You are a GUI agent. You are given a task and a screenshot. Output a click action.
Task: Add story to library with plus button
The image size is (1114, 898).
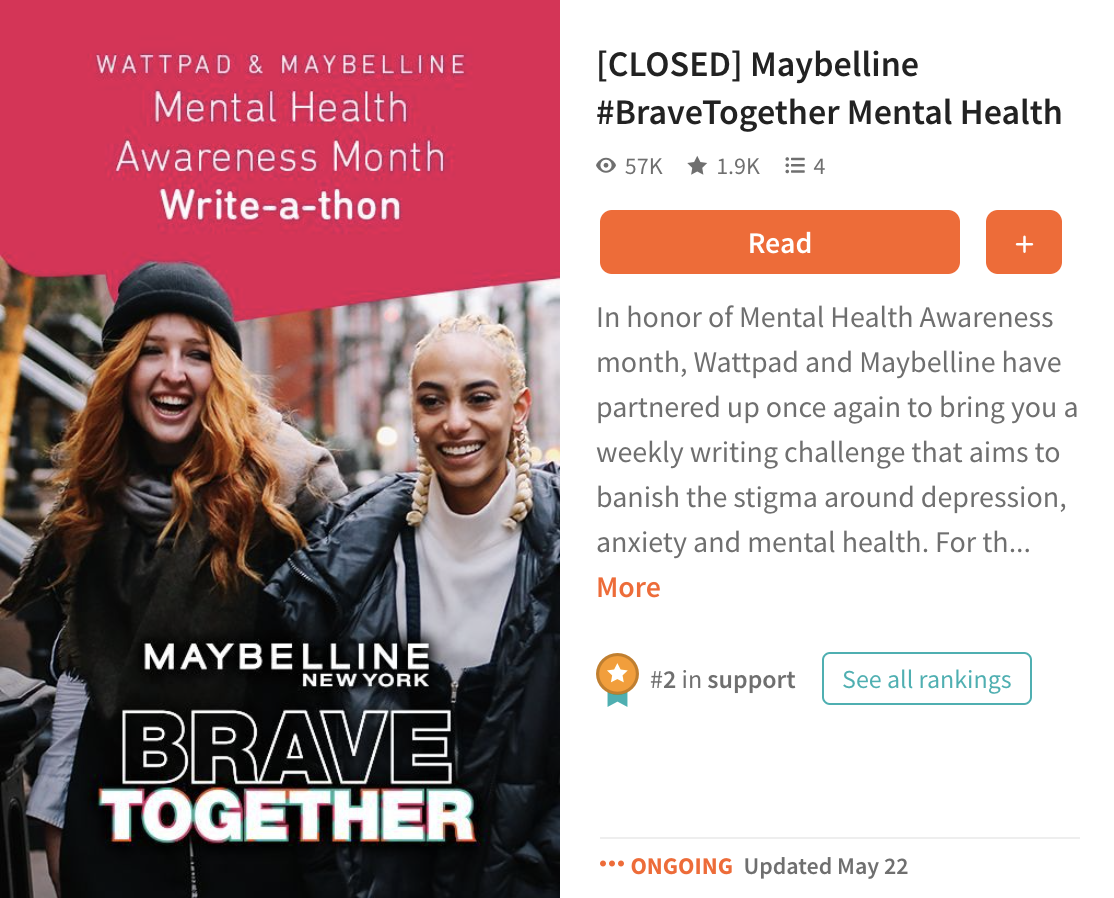pyautogui.click(x=1023, y=242)
